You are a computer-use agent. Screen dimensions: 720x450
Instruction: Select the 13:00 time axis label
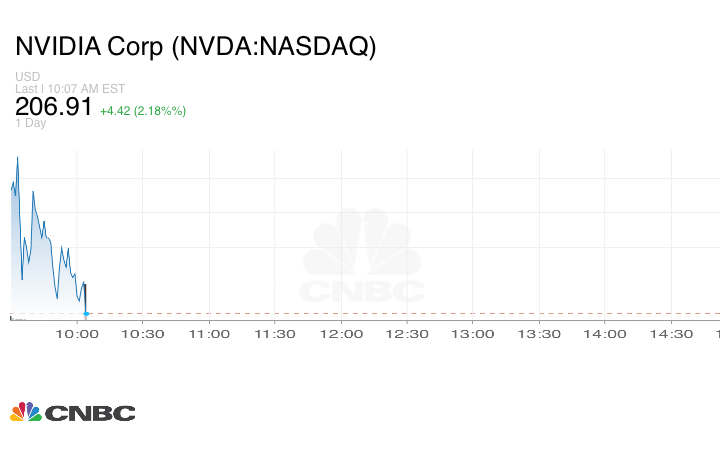pyautogui.click(x=473, y=334)
